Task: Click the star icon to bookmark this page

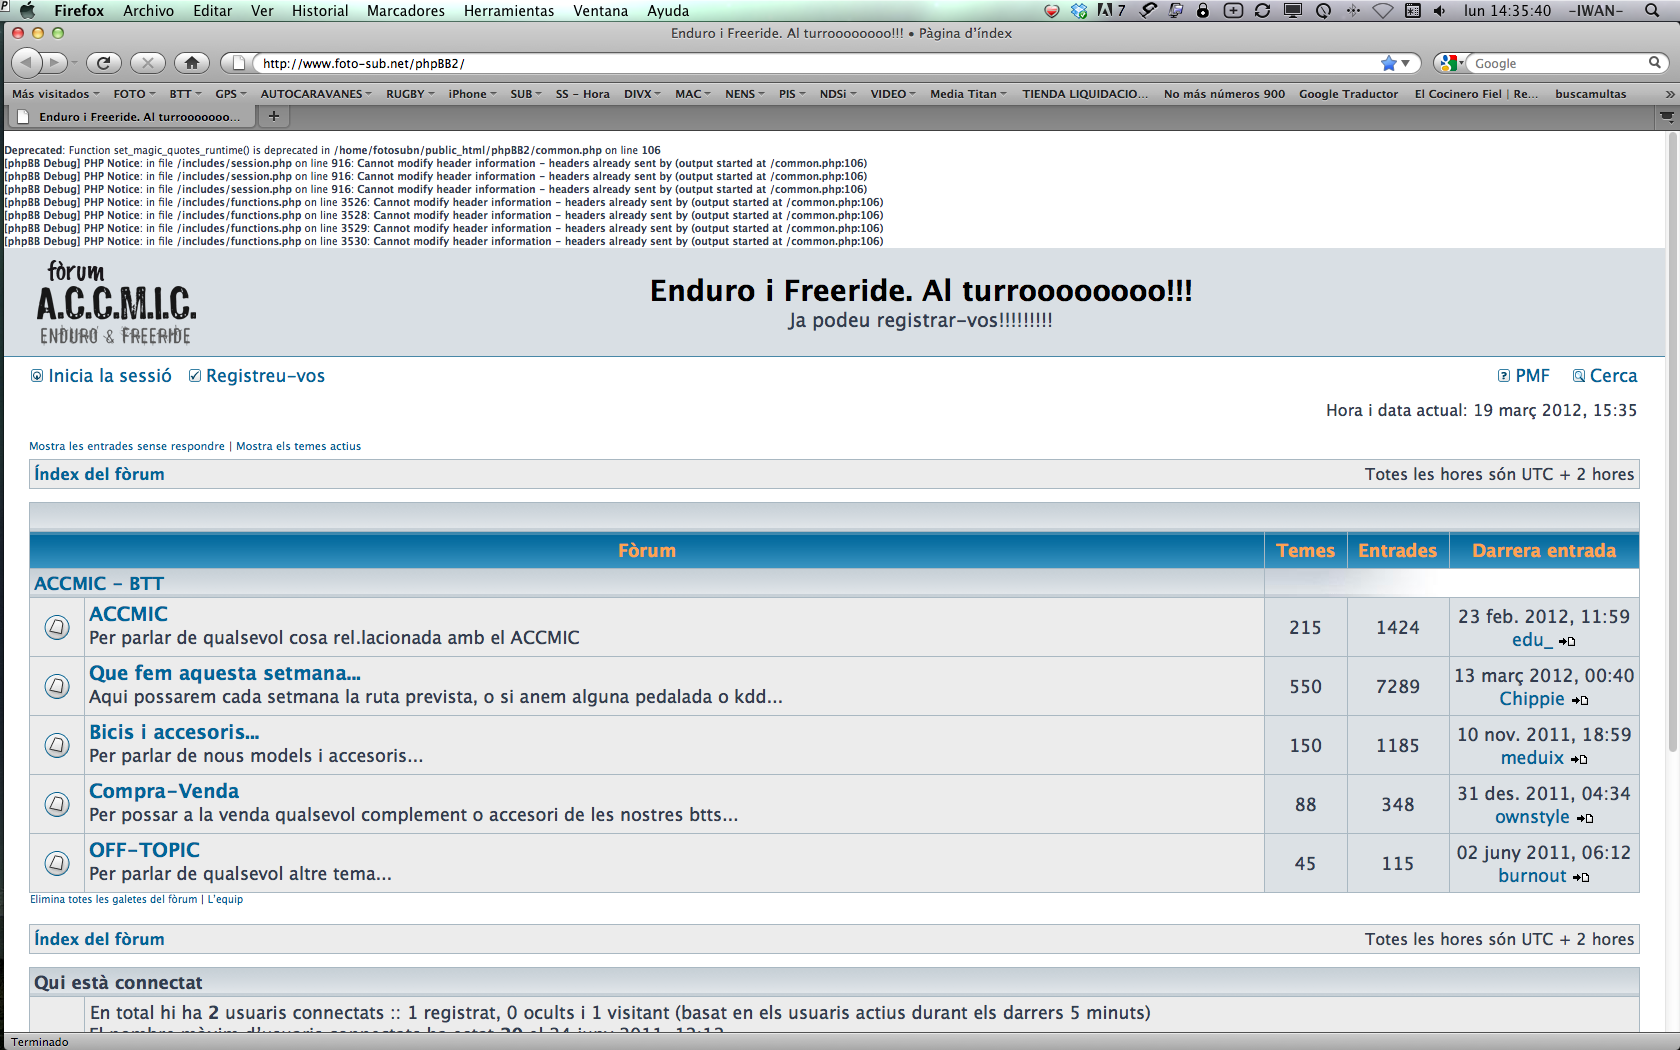Action: coord(1388,62)
